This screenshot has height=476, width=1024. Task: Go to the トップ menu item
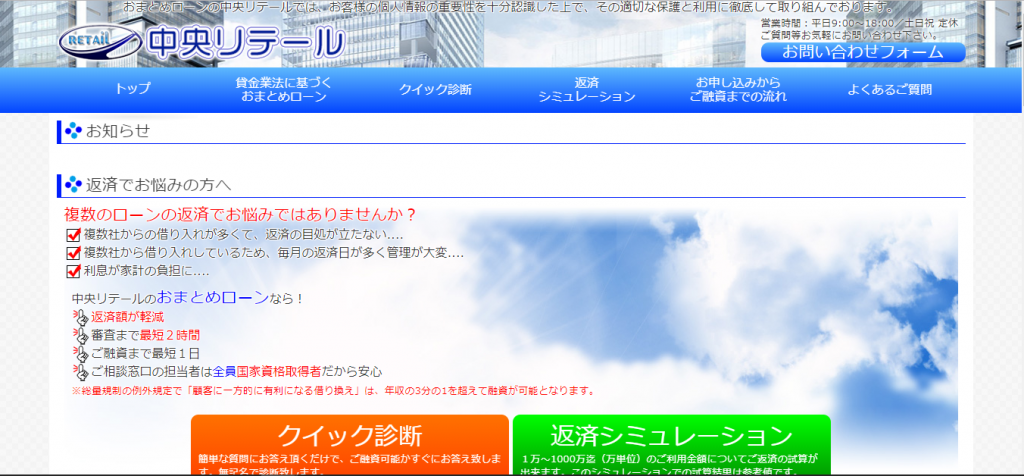coord(133,89)
